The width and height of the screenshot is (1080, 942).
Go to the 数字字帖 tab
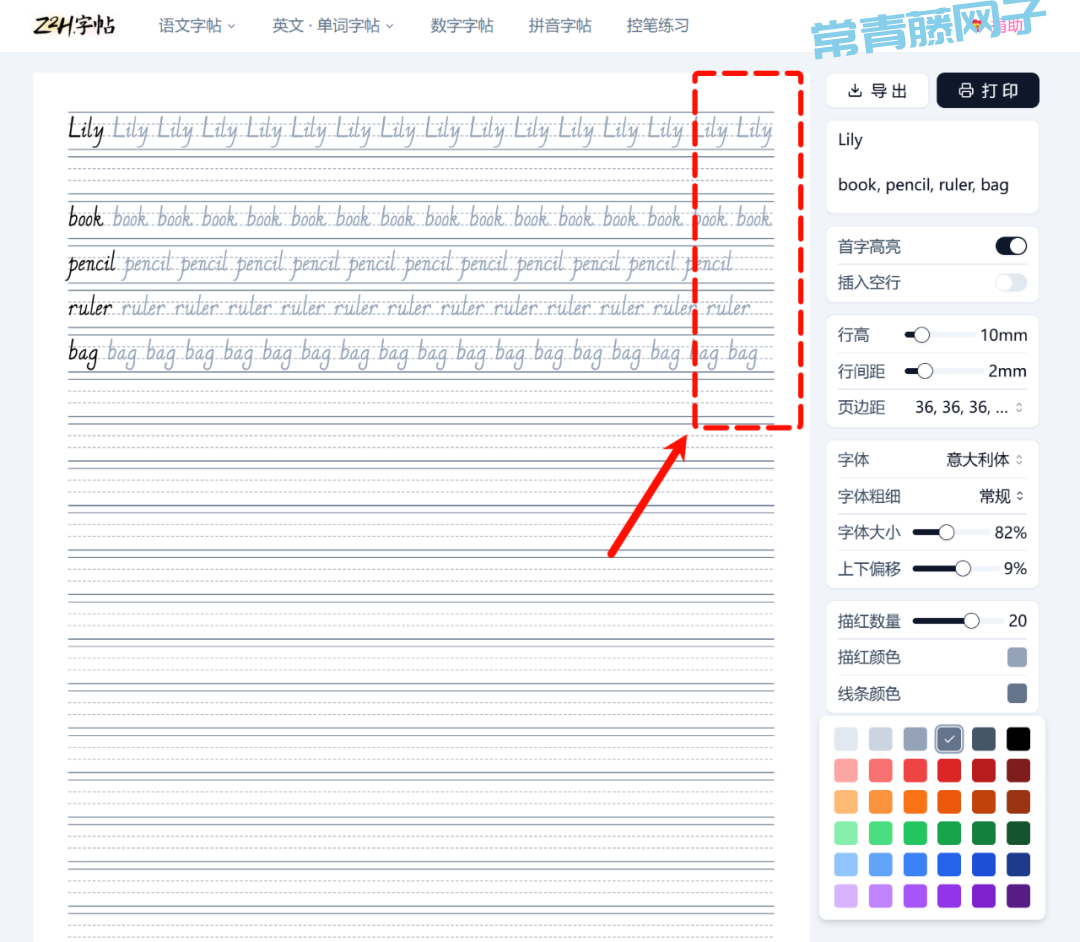point(462,26)
